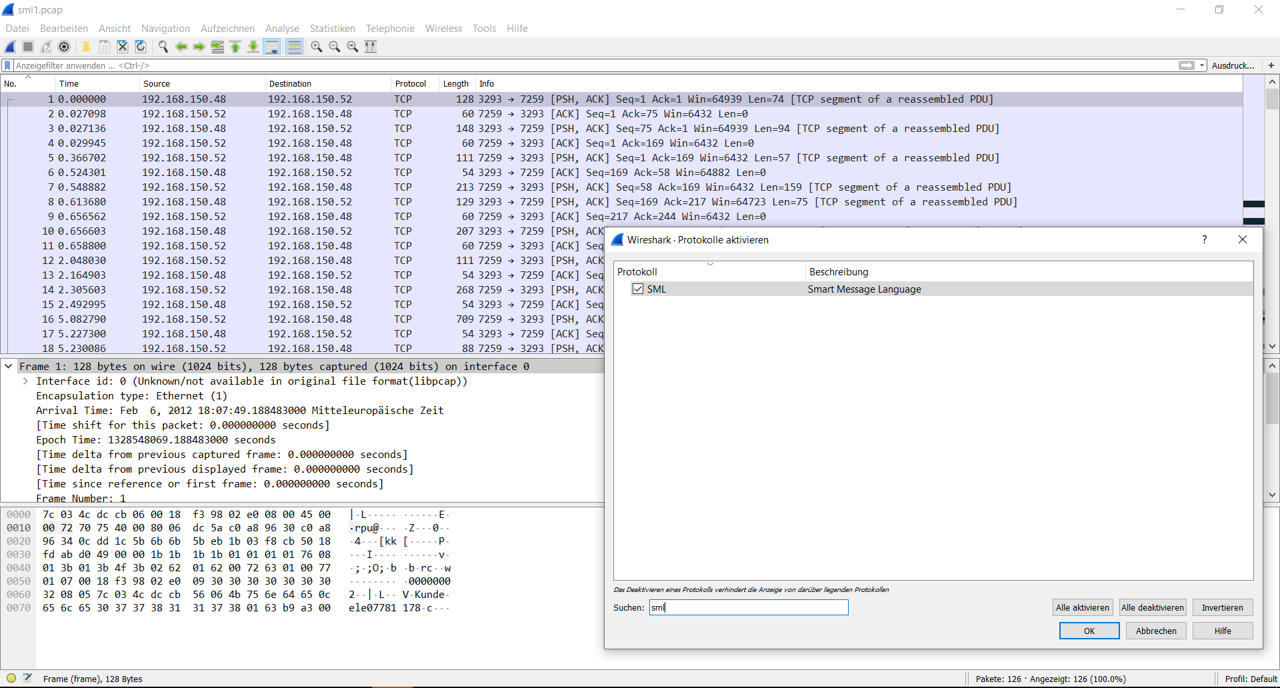The height and width of the screenshot is (688, 1280).
Task: Open the Statistiken menu
Action: click(332, 28)
